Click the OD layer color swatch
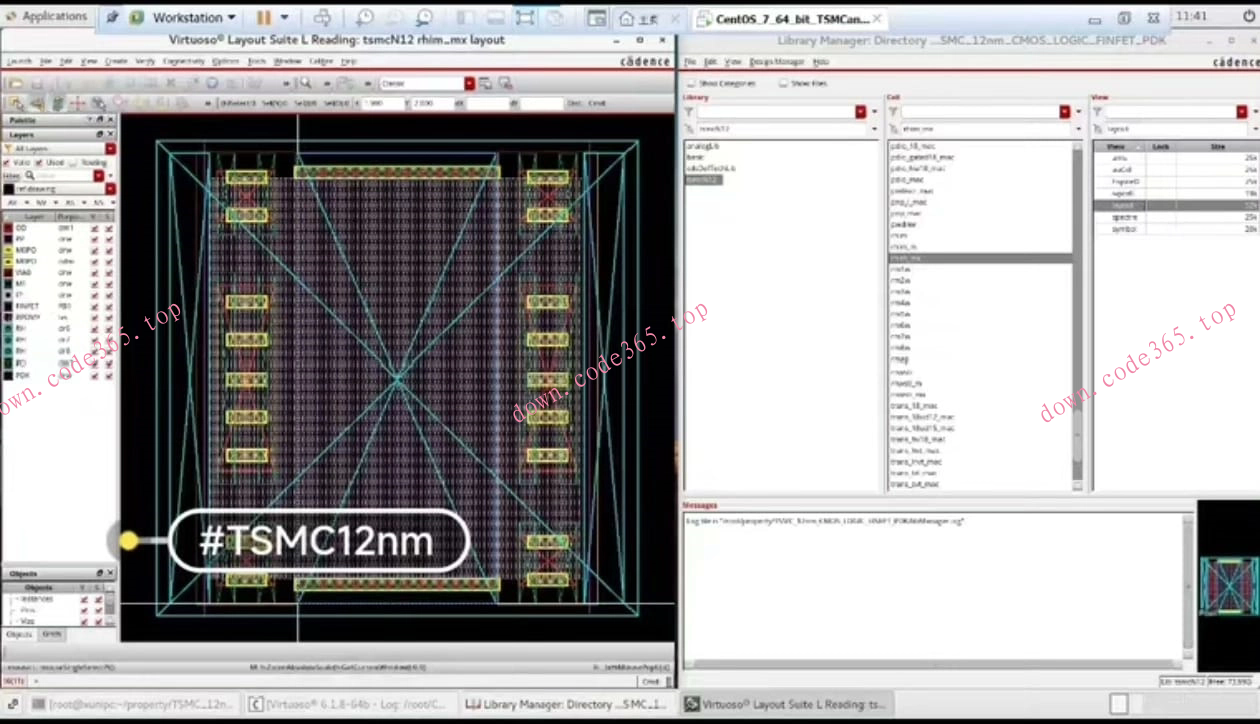This screenshot has width=1260, height=724. point(8,228)
